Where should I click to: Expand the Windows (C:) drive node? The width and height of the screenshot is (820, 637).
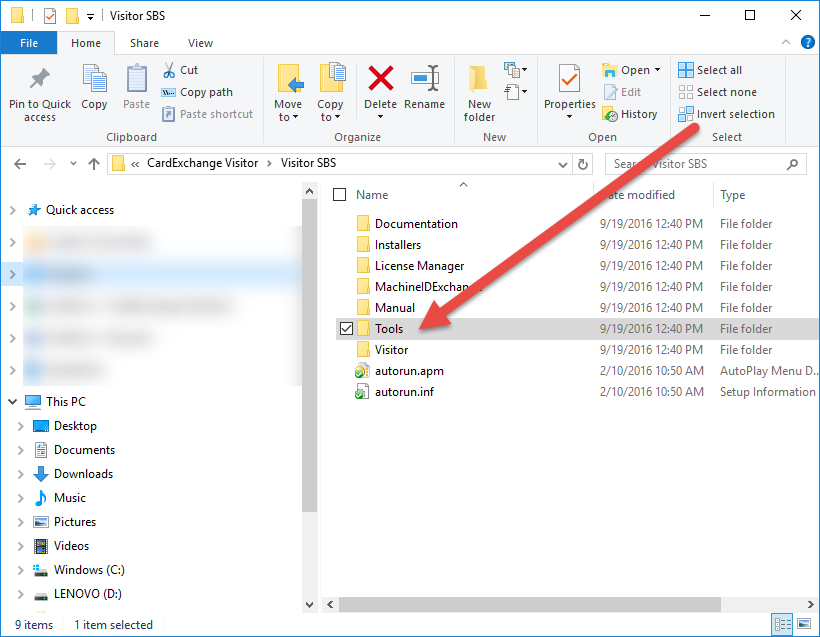[x=20, y=570]
